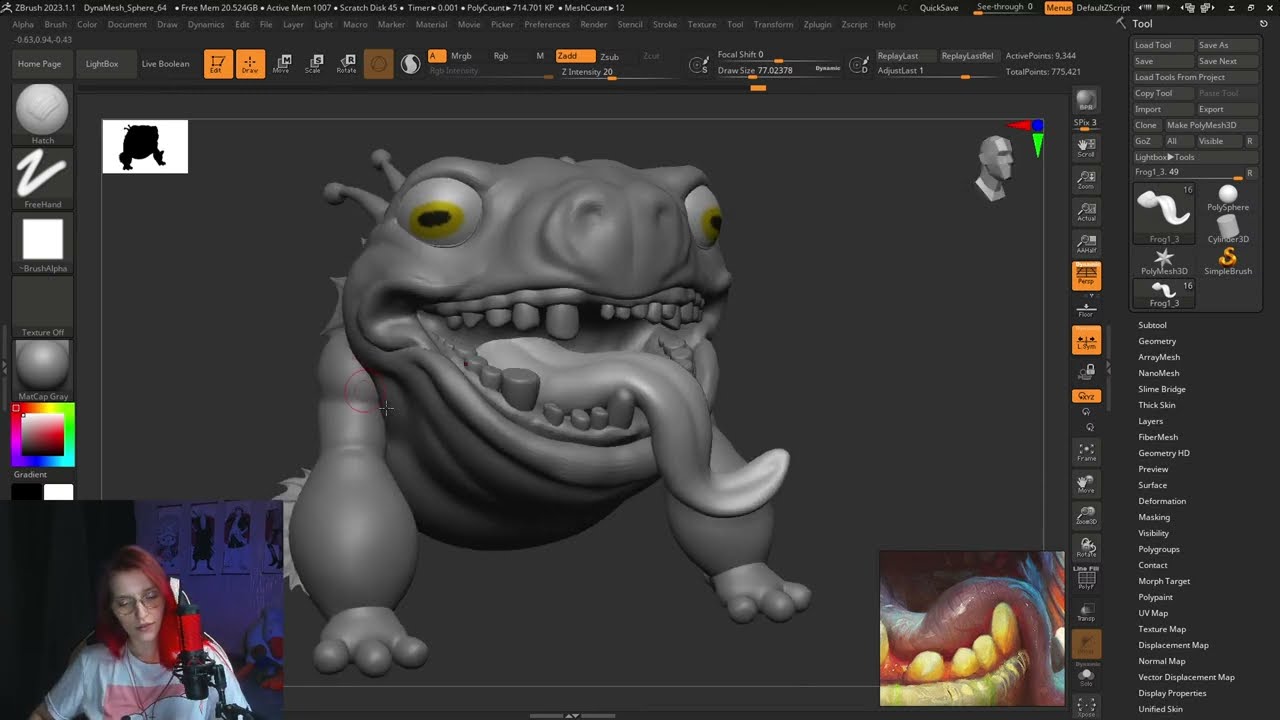The image size is (1280, 720).
Task: Select the PolySphere tool icon
Action: pyautogui.click(x=1228, y=198)
